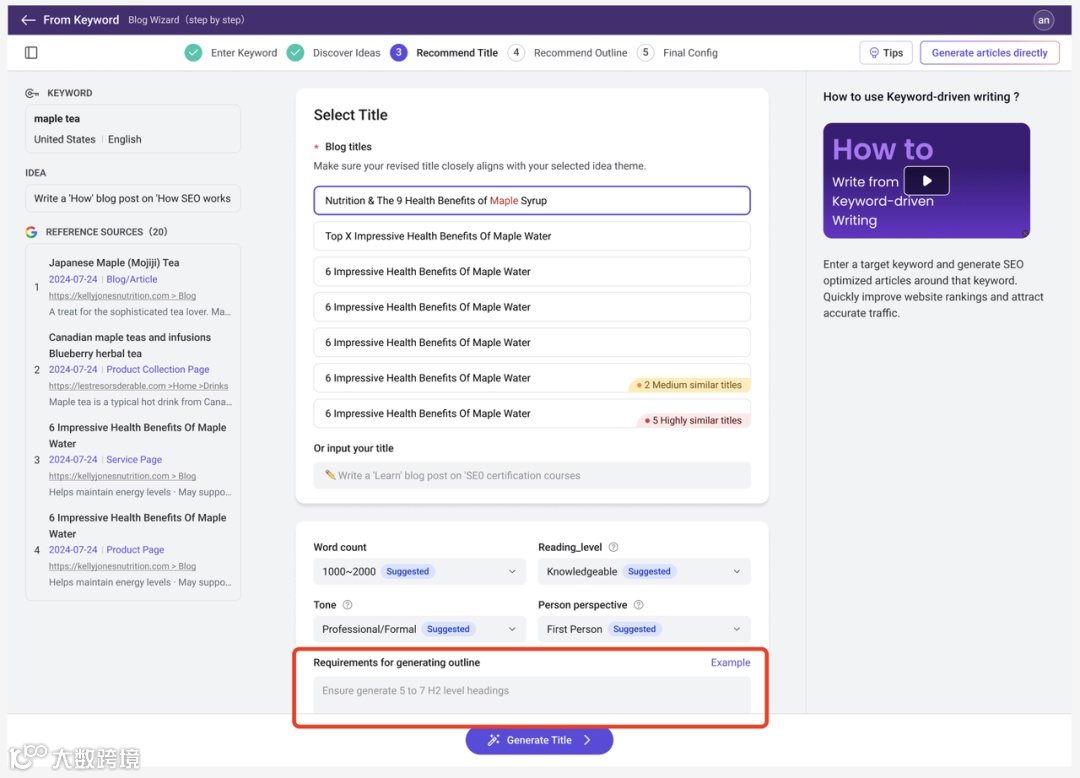Image resolution: width=1080 pixels, height=778 pixels.
Task: Select the Final Config step
Action: 690,53
